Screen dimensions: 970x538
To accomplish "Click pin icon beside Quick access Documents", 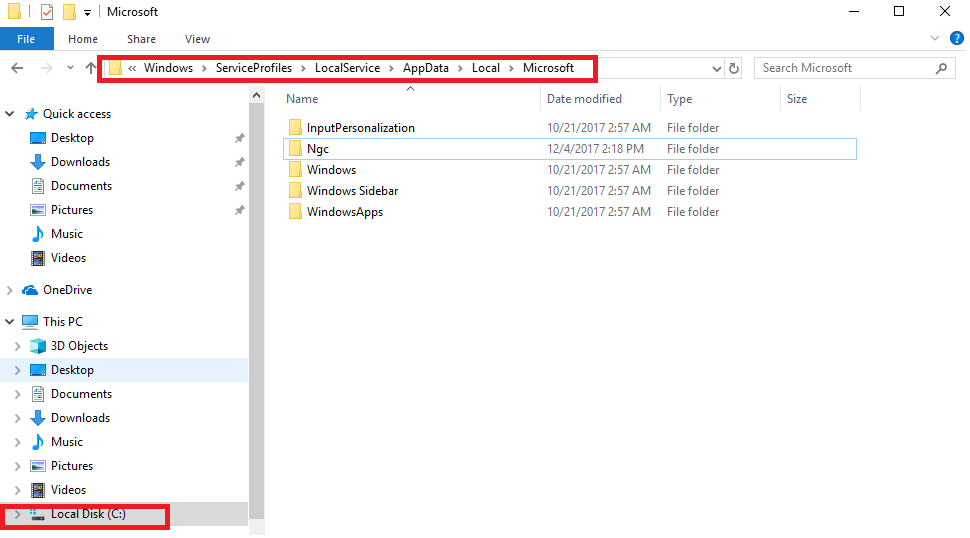I will tap(239, 186).
